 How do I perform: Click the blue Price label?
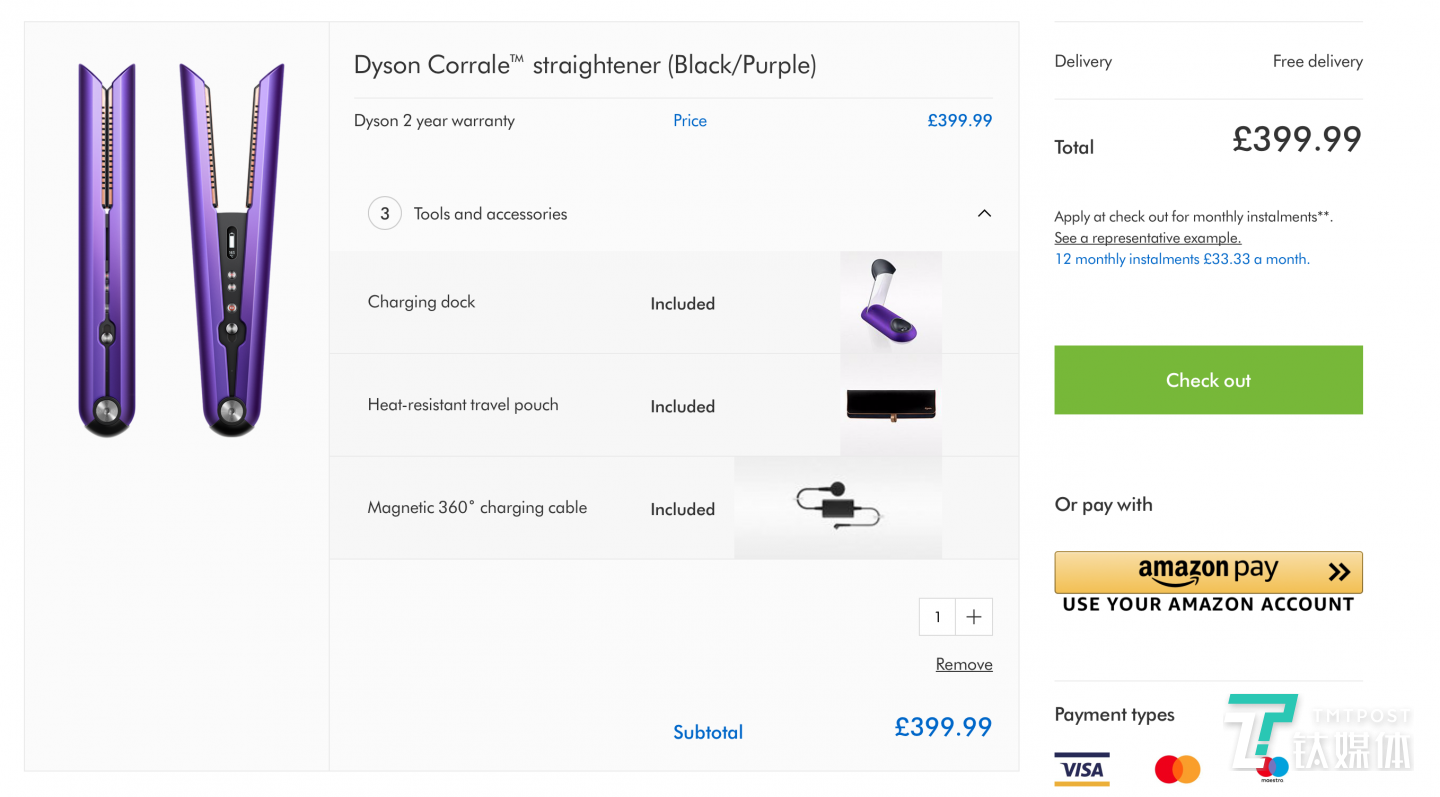[690, 120]
